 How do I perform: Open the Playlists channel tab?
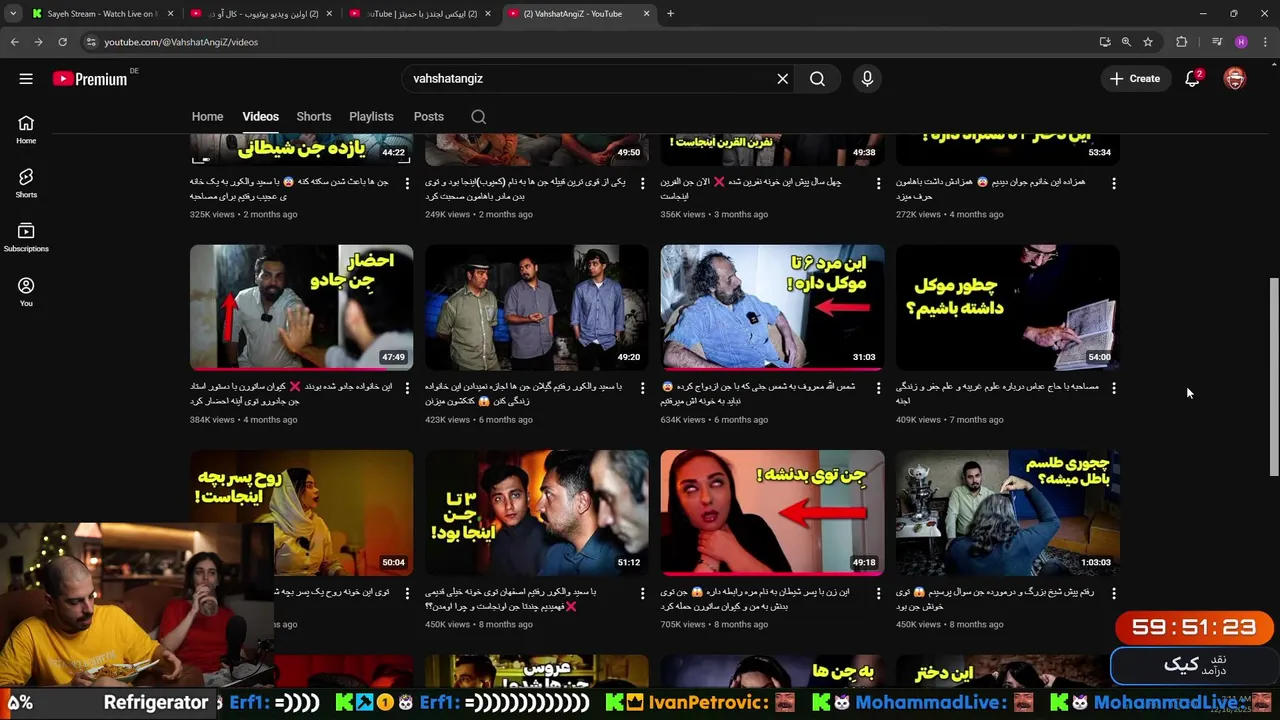tap(371, 117)
